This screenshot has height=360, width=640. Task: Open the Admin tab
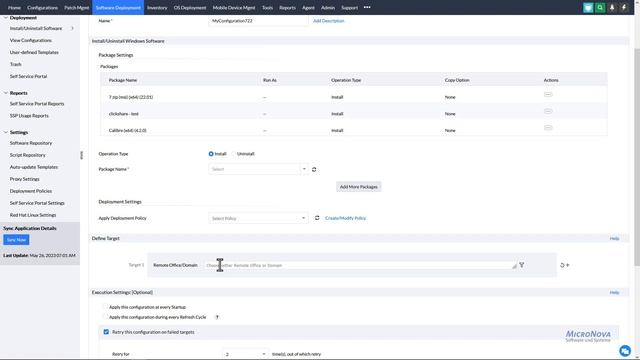pyautogui.click(x=328, y=7)
